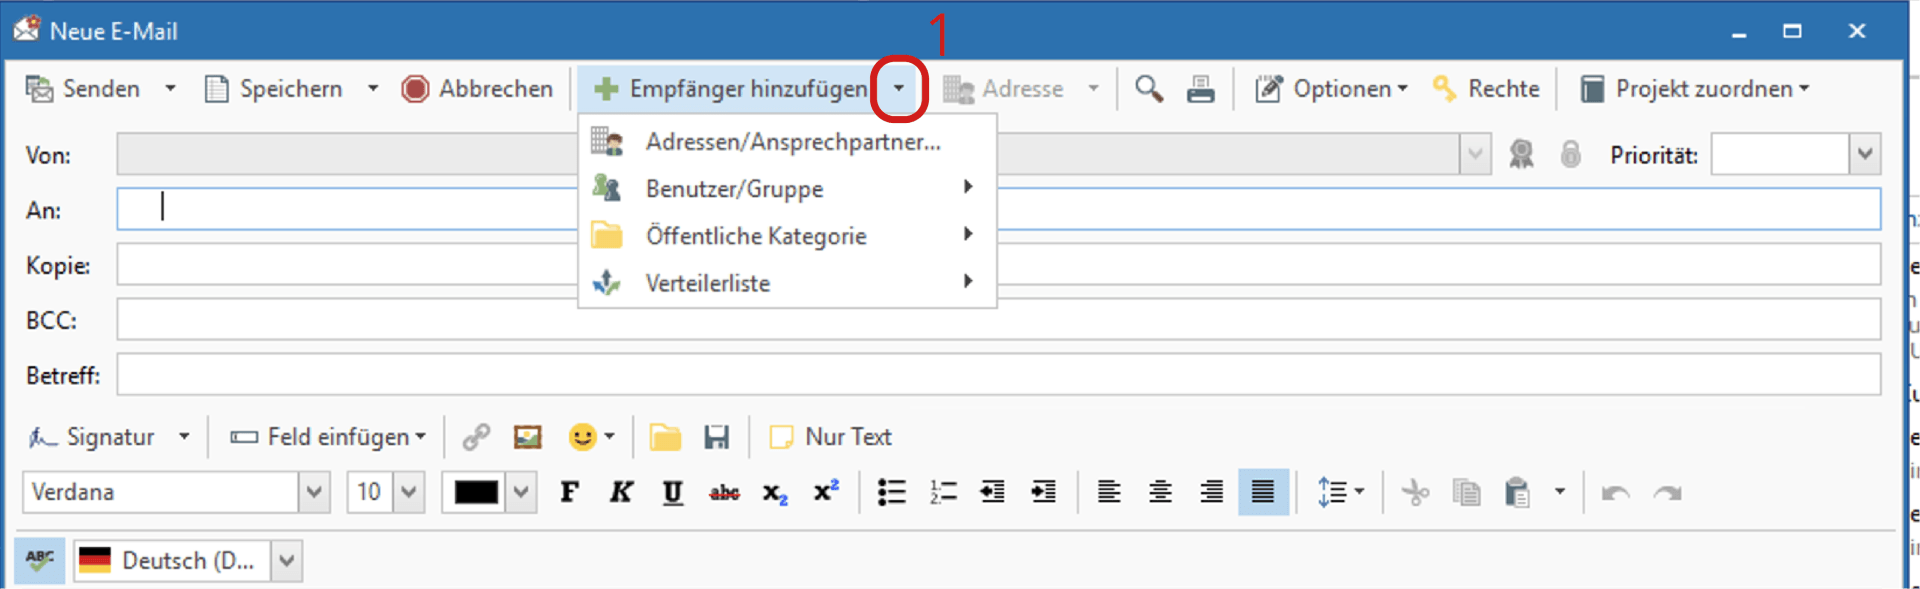This screenshot has width=1920, height=589.
Task: Increase indent
Action: click(x=1043, y=492)
